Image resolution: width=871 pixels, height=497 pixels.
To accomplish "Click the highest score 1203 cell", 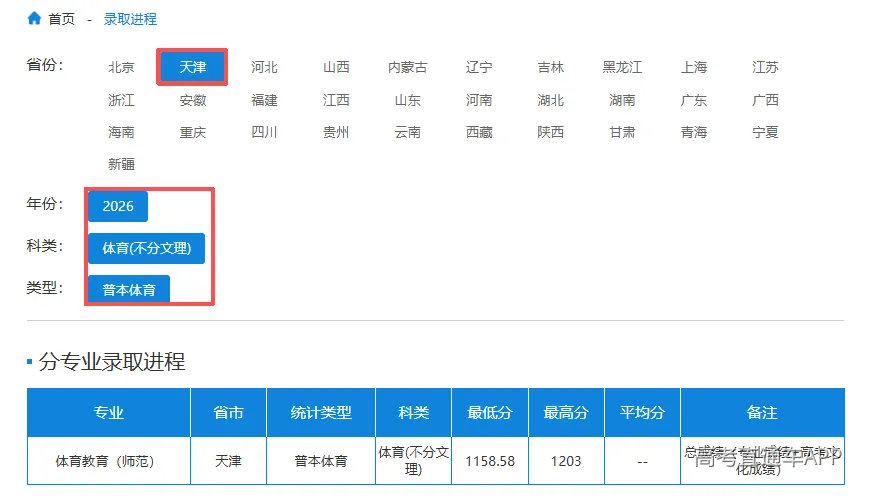I will tap(566, 461).
